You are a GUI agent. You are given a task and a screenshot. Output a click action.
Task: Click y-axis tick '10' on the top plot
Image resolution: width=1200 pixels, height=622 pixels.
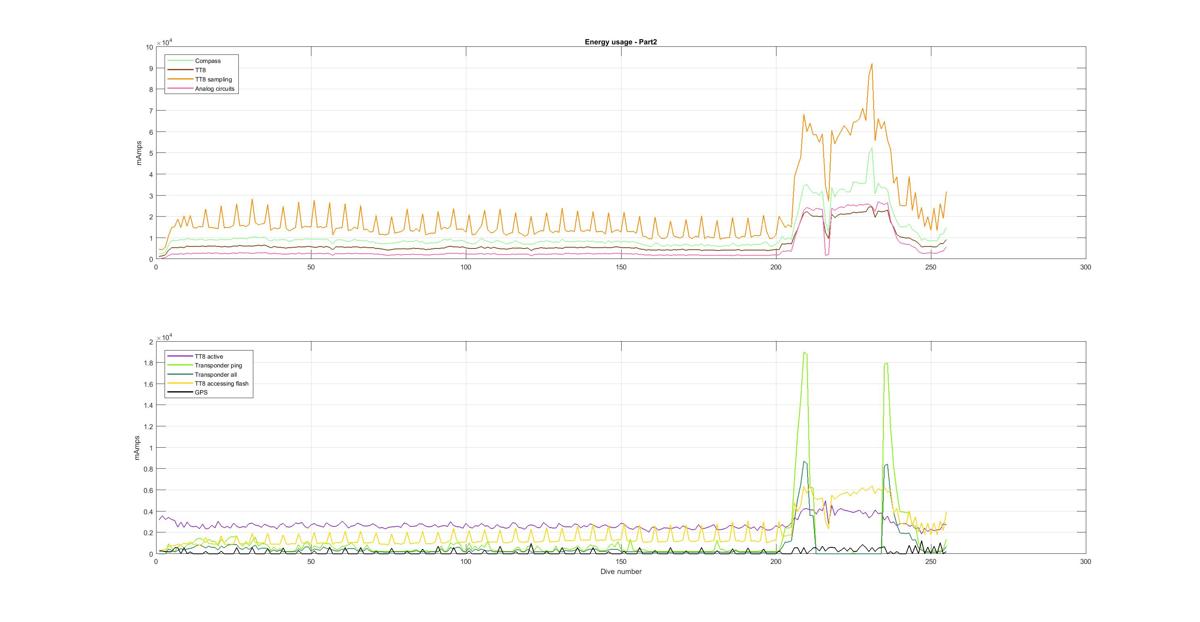pos(149,47)
